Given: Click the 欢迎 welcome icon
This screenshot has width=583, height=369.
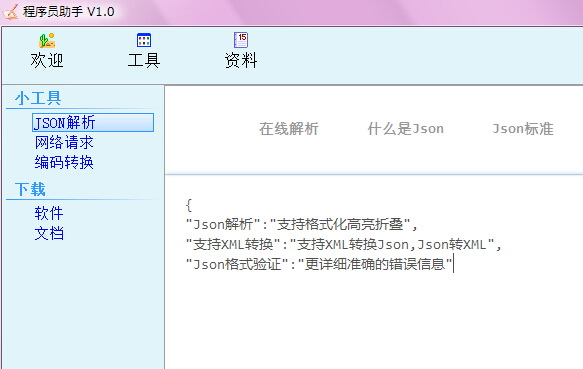Looking at the screenshot, I should pos(47,40).
